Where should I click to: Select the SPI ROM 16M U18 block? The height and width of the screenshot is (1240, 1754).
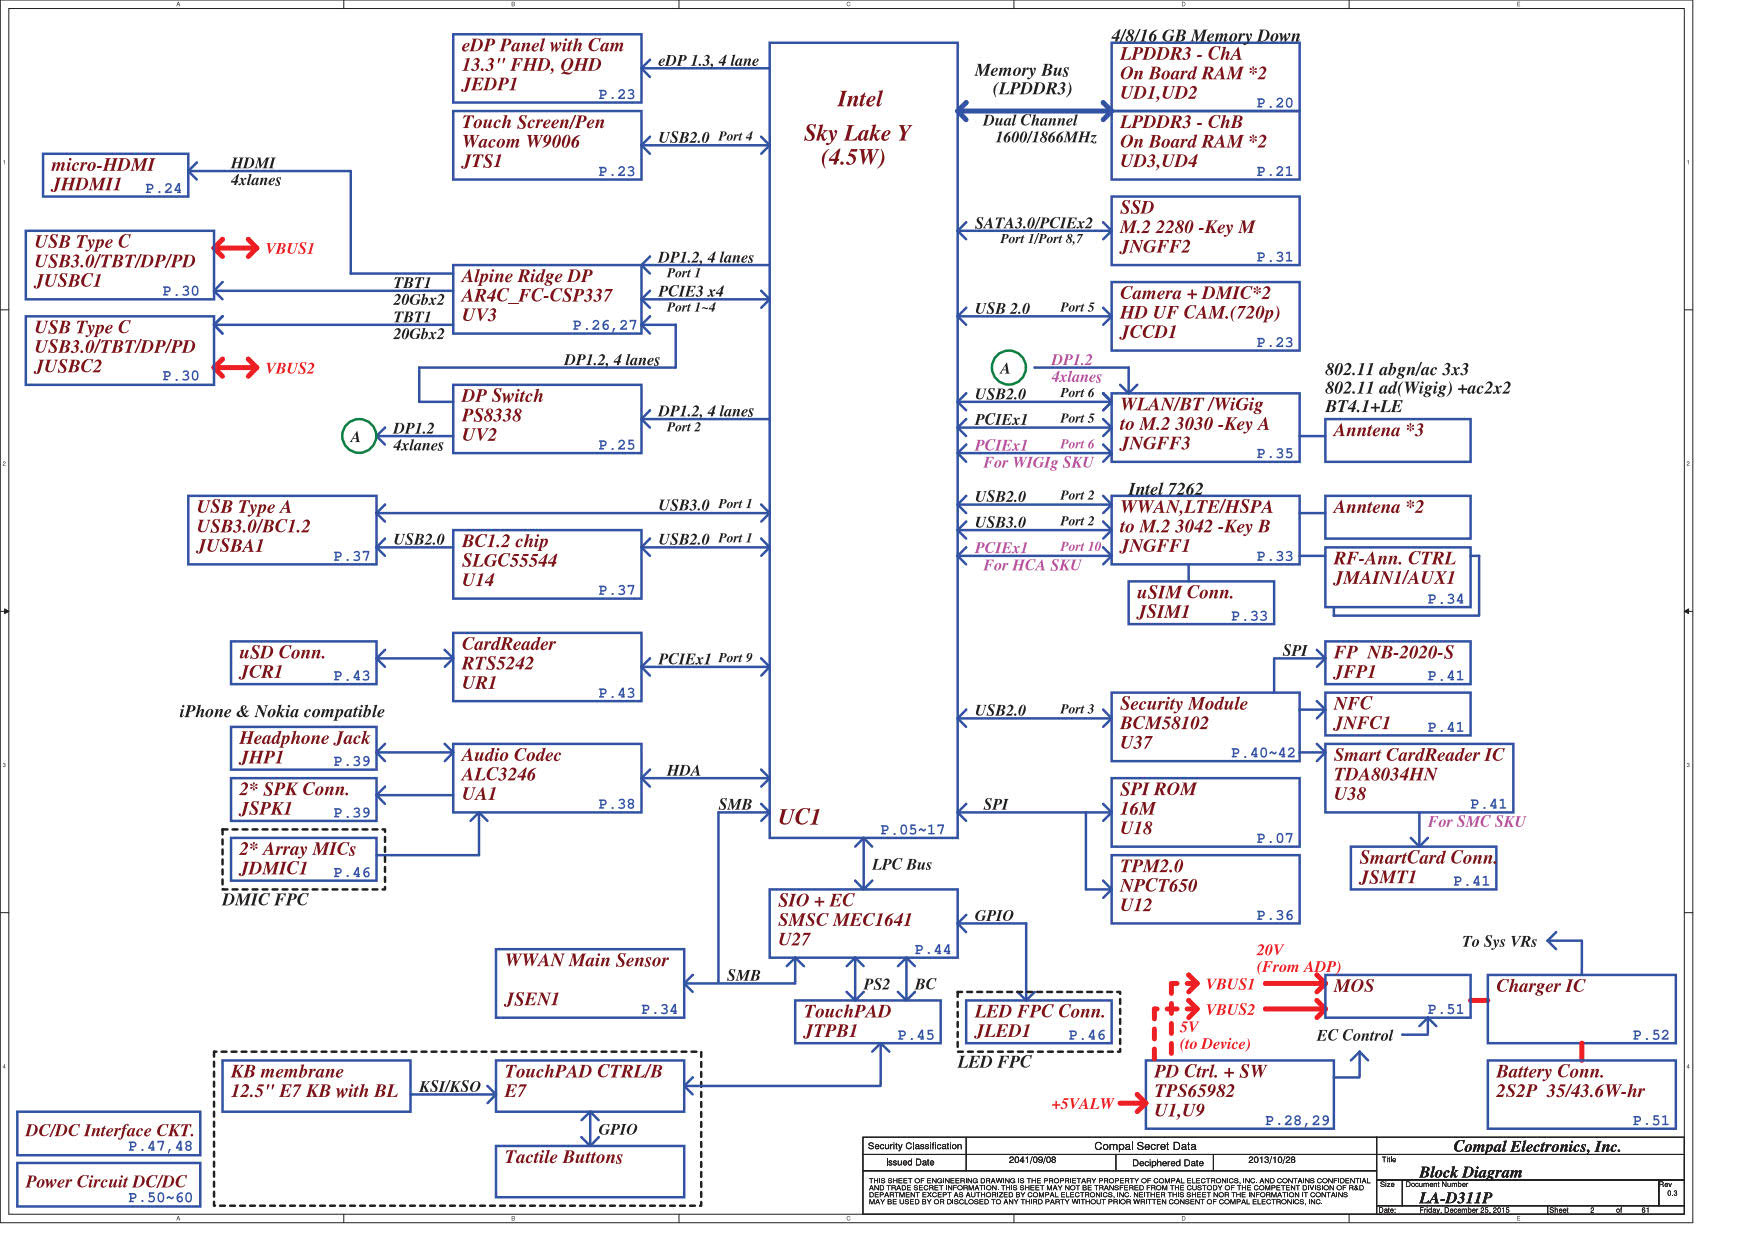coord(1205,813)
